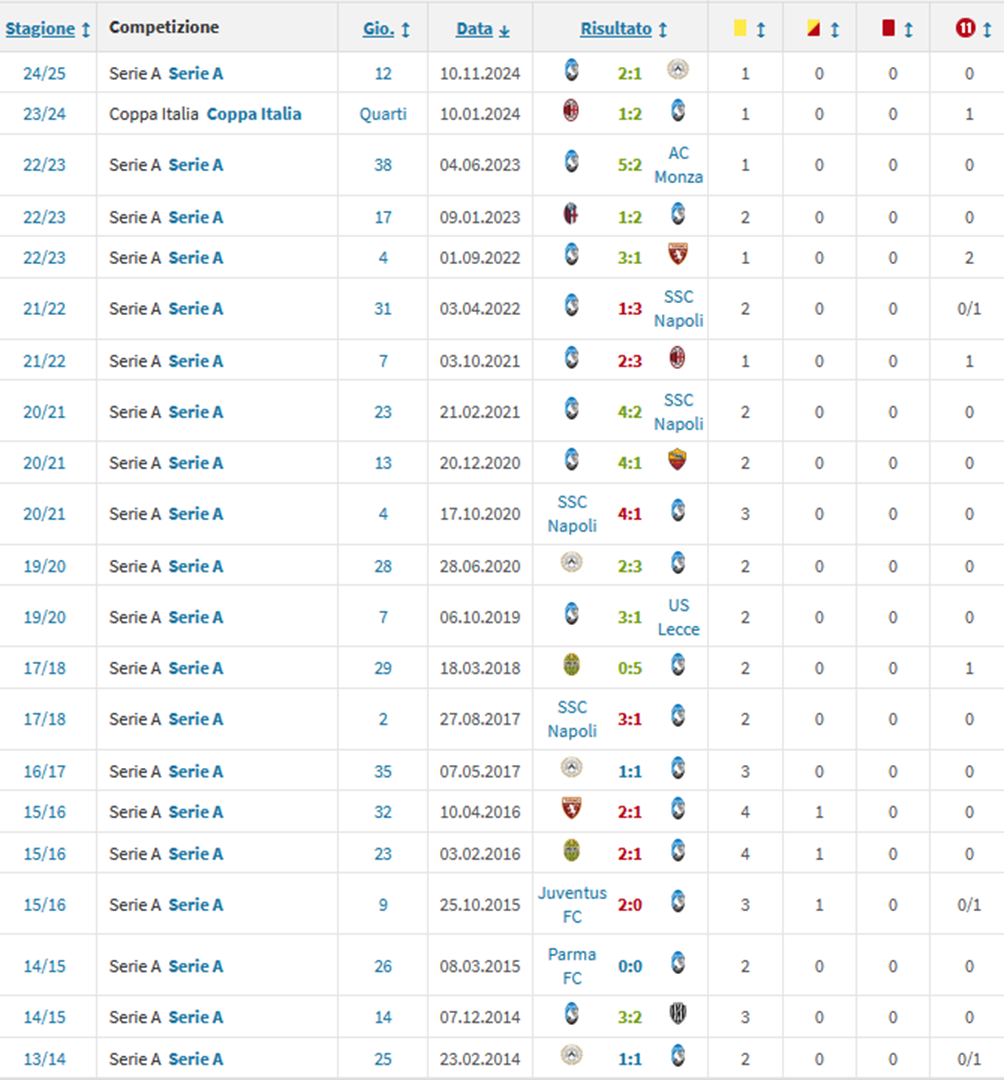The image size is (1004, 1080).
Task: Click the Udinese crest in the 10.11.2024 row
Action: 678,70
